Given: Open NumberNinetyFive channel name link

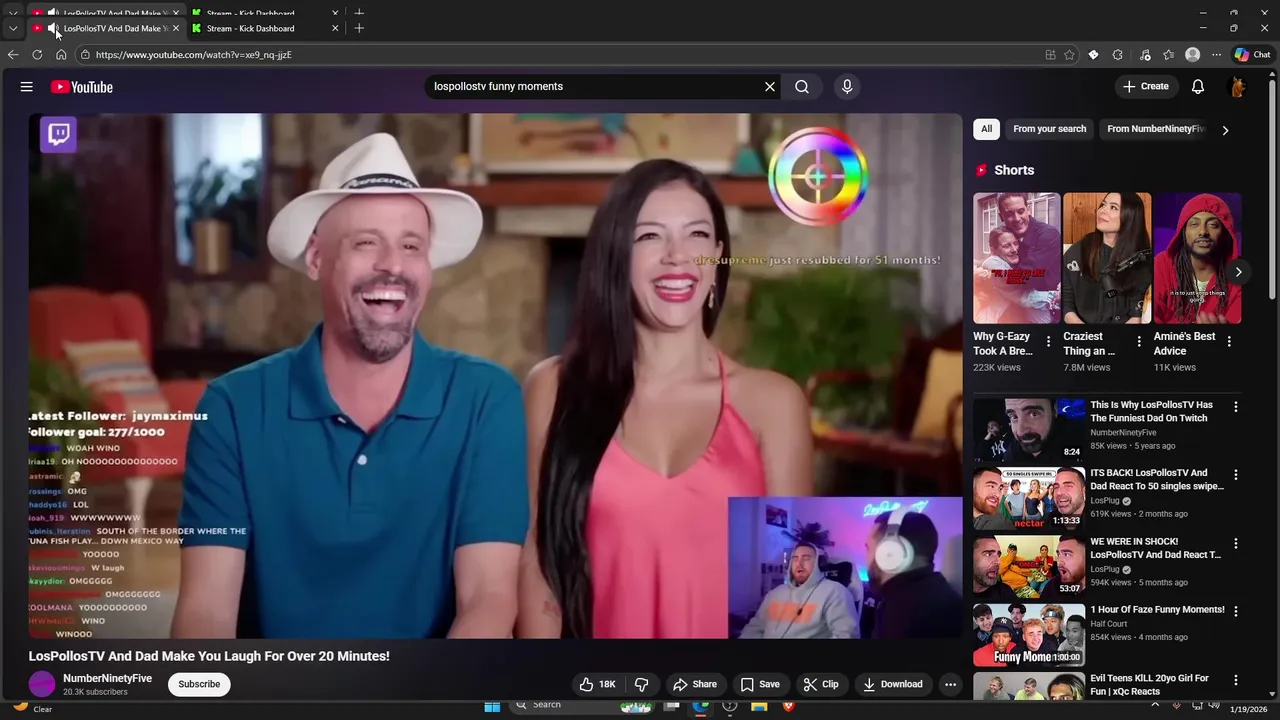Looking at the screenshot, I should tap(107, 678).
